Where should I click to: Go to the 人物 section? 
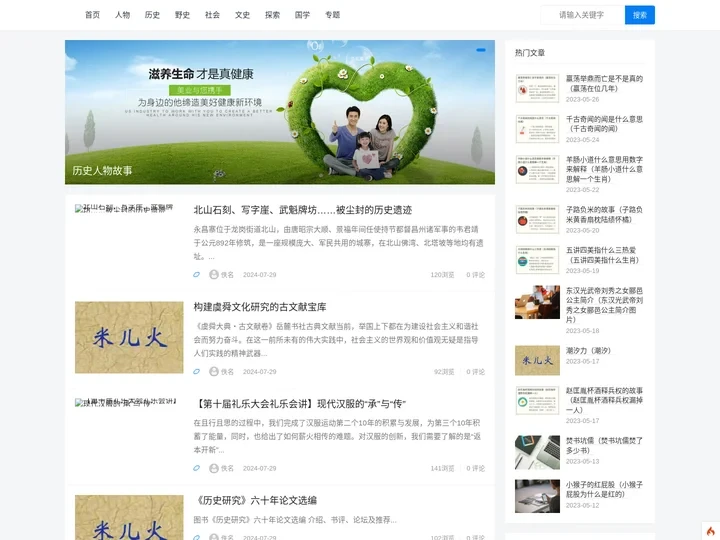[122, 15]
